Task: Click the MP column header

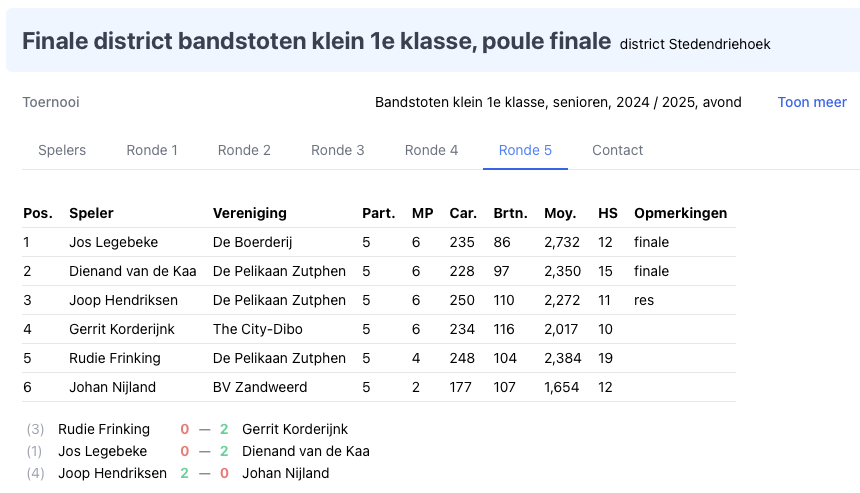Action: [422, 213]
